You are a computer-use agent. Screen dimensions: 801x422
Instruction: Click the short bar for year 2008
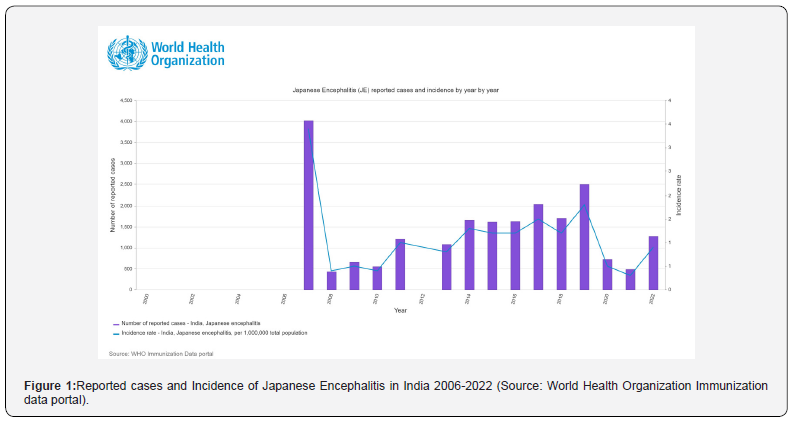pyautogui.click(x=332, y=281)
